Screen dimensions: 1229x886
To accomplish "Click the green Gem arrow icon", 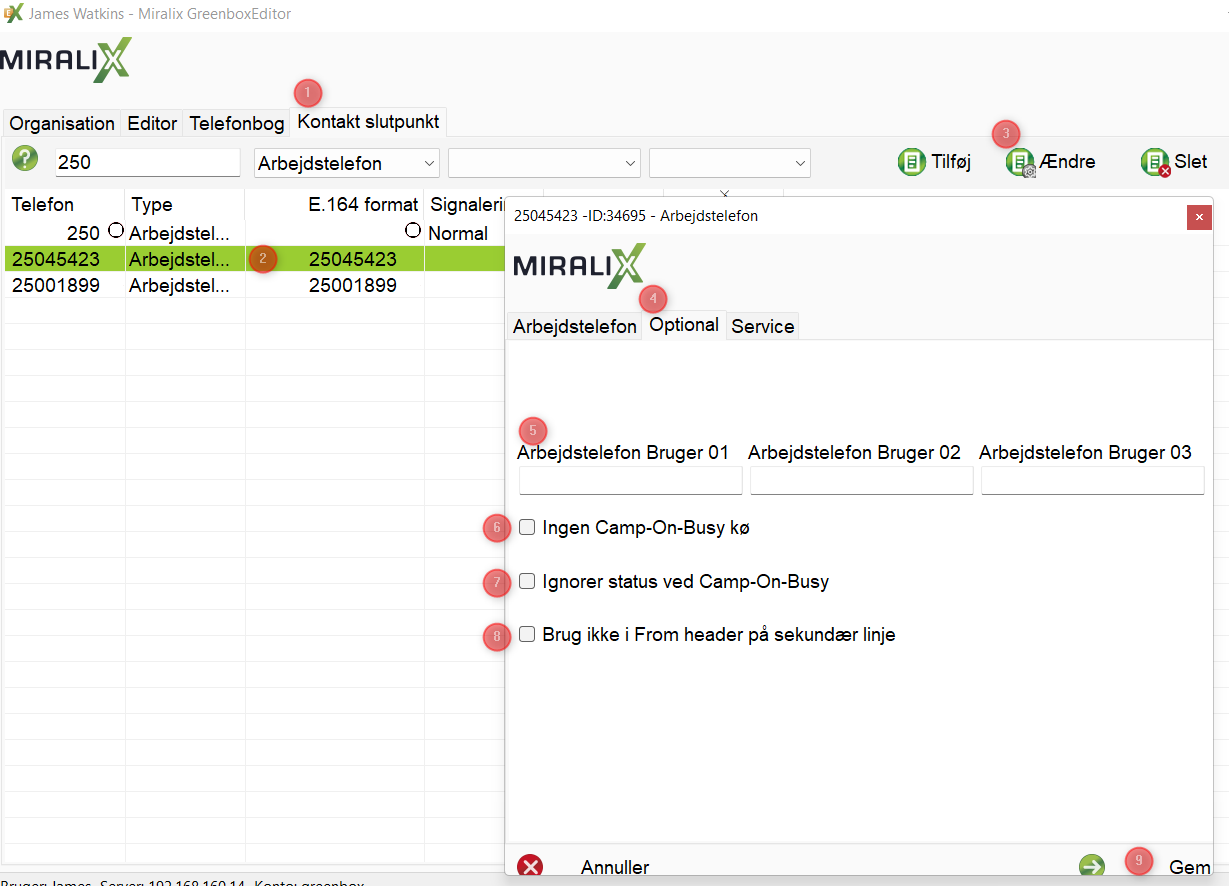I will [x=1092, y=867].
